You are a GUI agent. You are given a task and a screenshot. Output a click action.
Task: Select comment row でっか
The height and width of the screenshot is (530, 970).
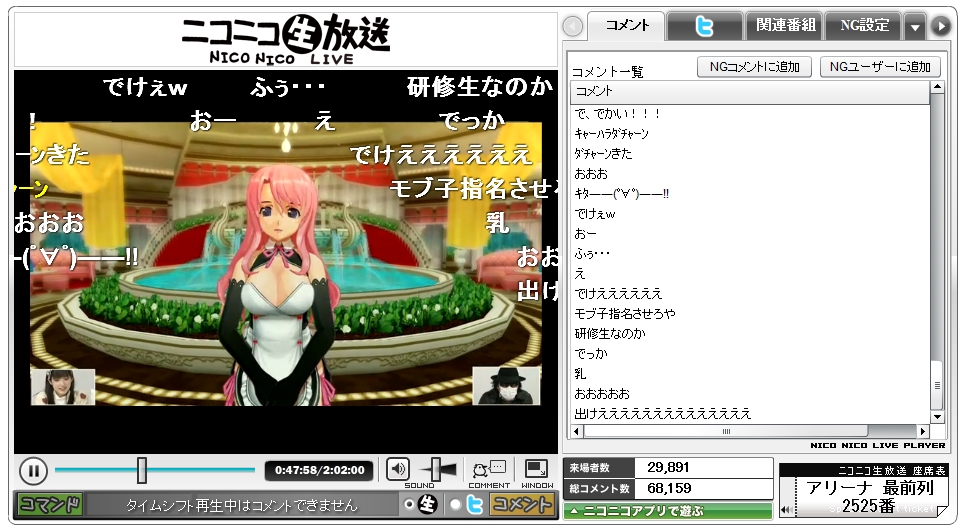(x=750, y=354)
